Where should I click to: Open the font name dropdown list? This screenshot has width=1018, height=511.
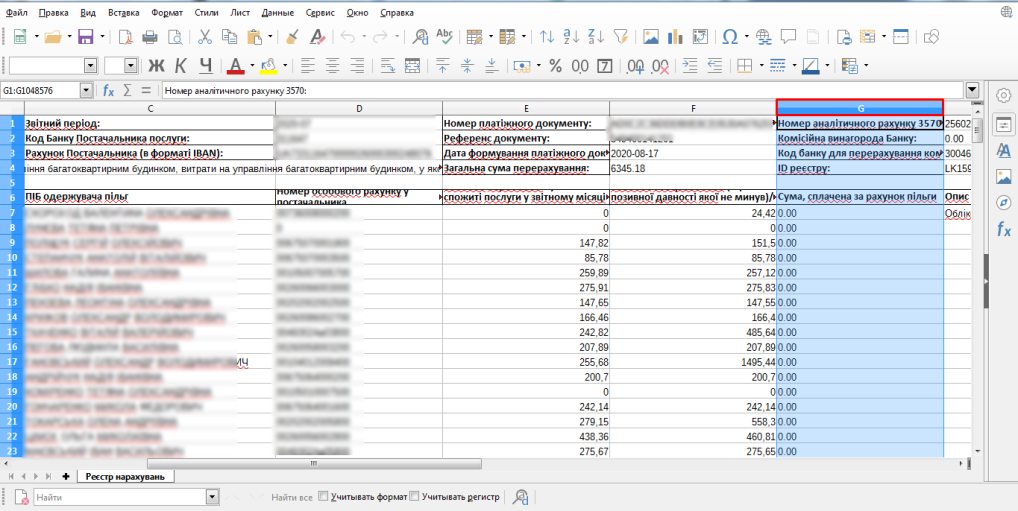coord(90,66)
